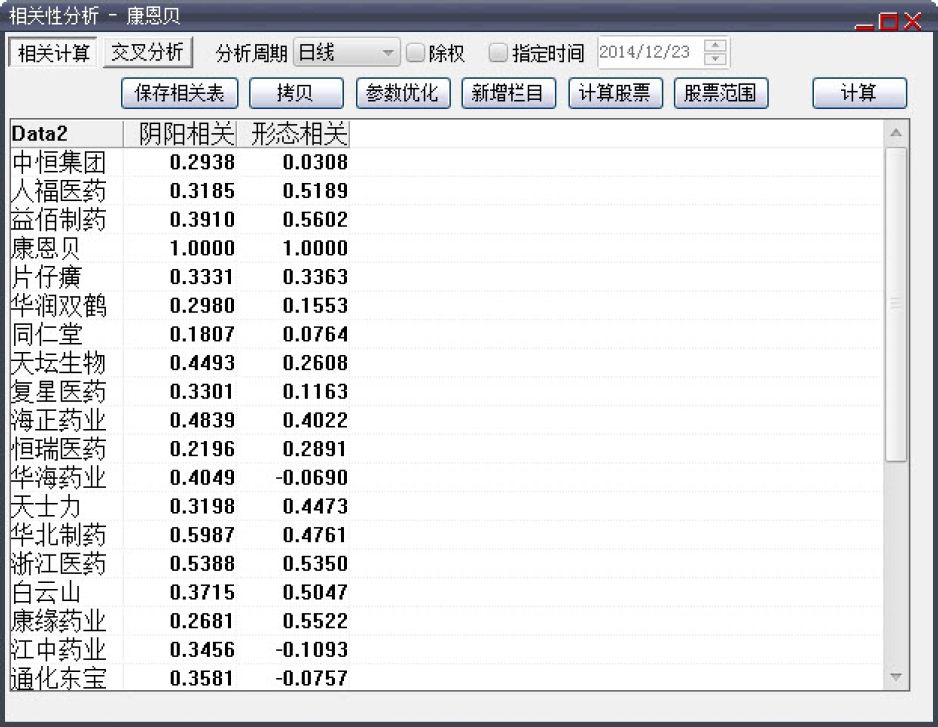Click the 新增栏目 button

click(508, 93)
